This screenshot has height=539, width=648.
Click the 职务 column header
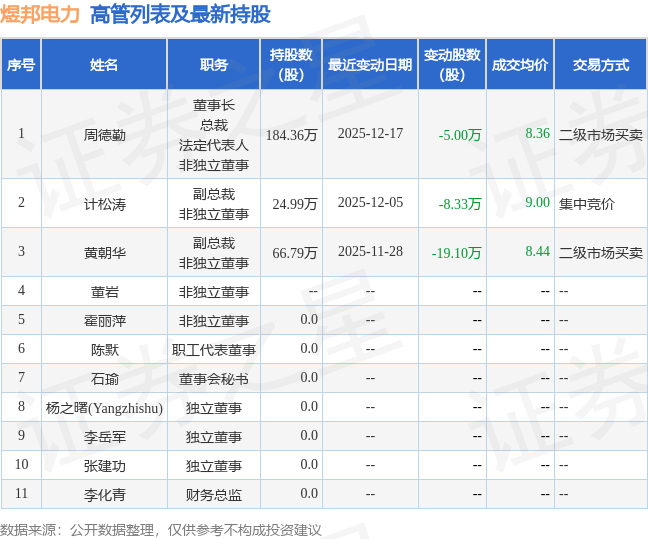pos(214,64)
